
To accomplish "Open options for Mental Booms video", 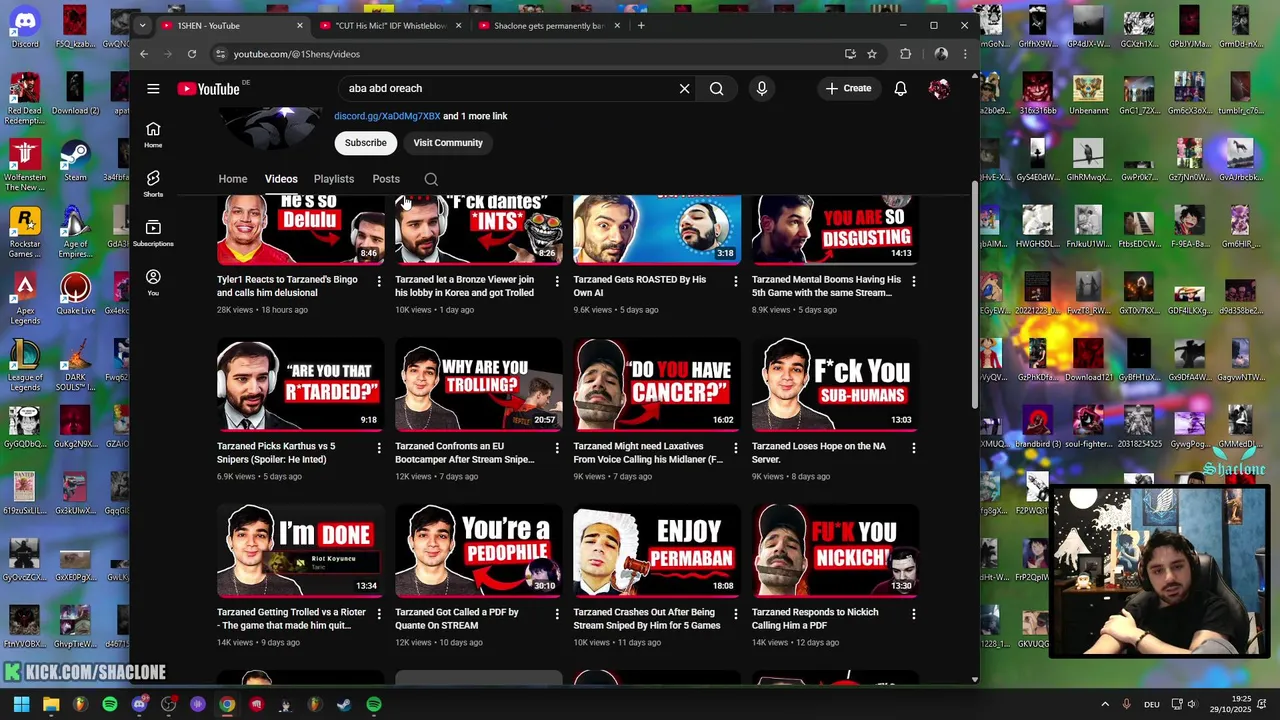I will [x=913, y=282].
